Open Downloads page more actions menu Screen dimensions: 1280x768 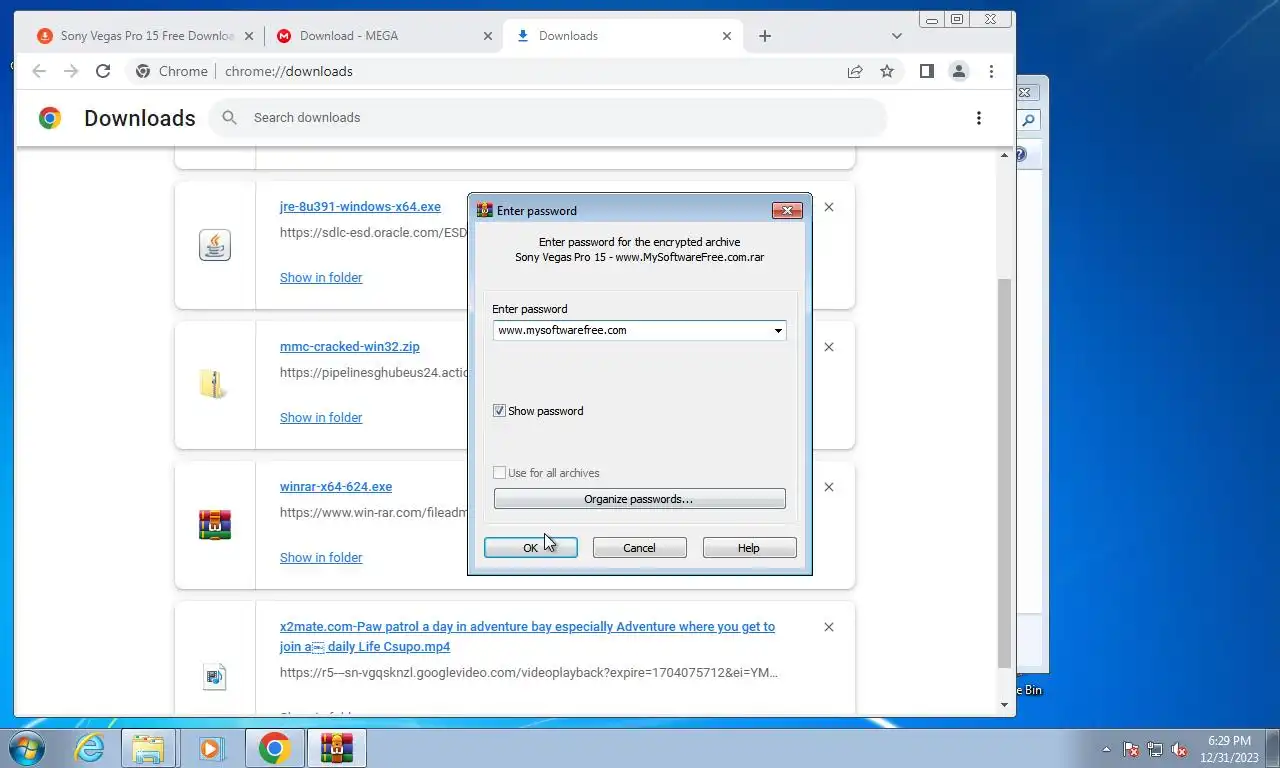tap(979, 118)
